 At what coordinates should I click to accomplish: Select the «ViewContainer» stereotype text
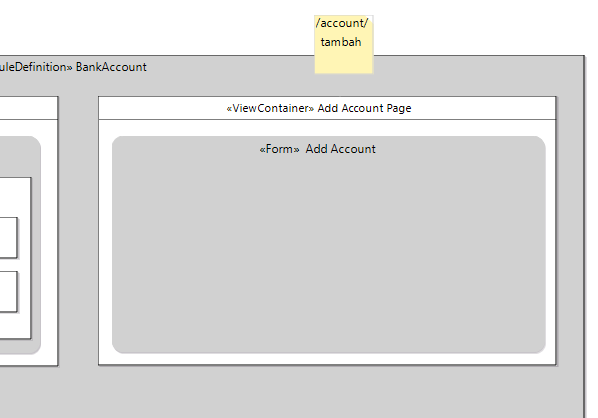click(x=270, y=108)
